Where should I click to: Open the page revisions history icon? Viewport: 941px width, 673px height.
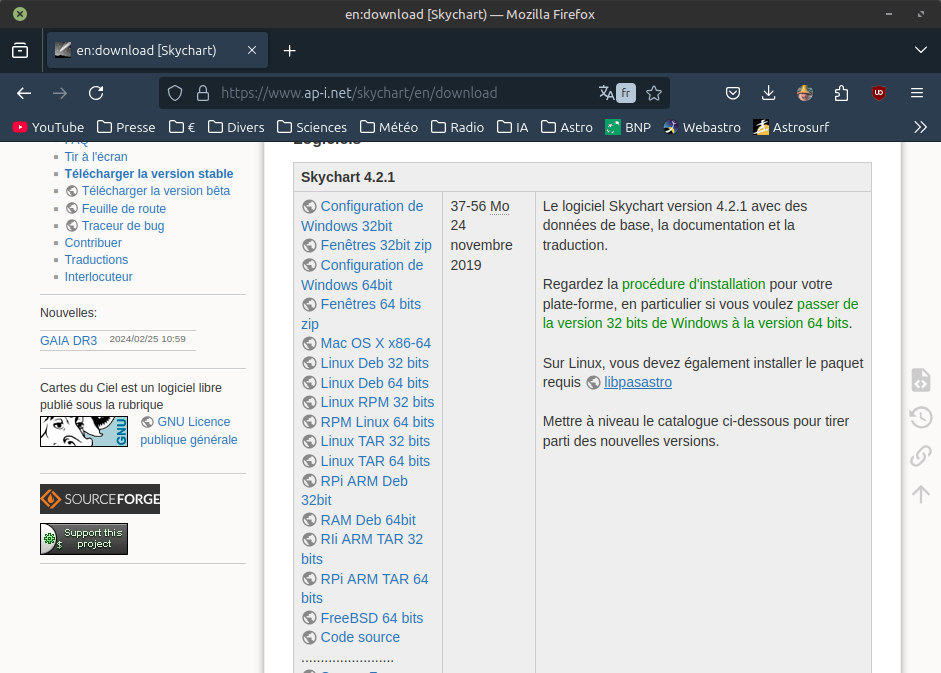coord(920,417)
